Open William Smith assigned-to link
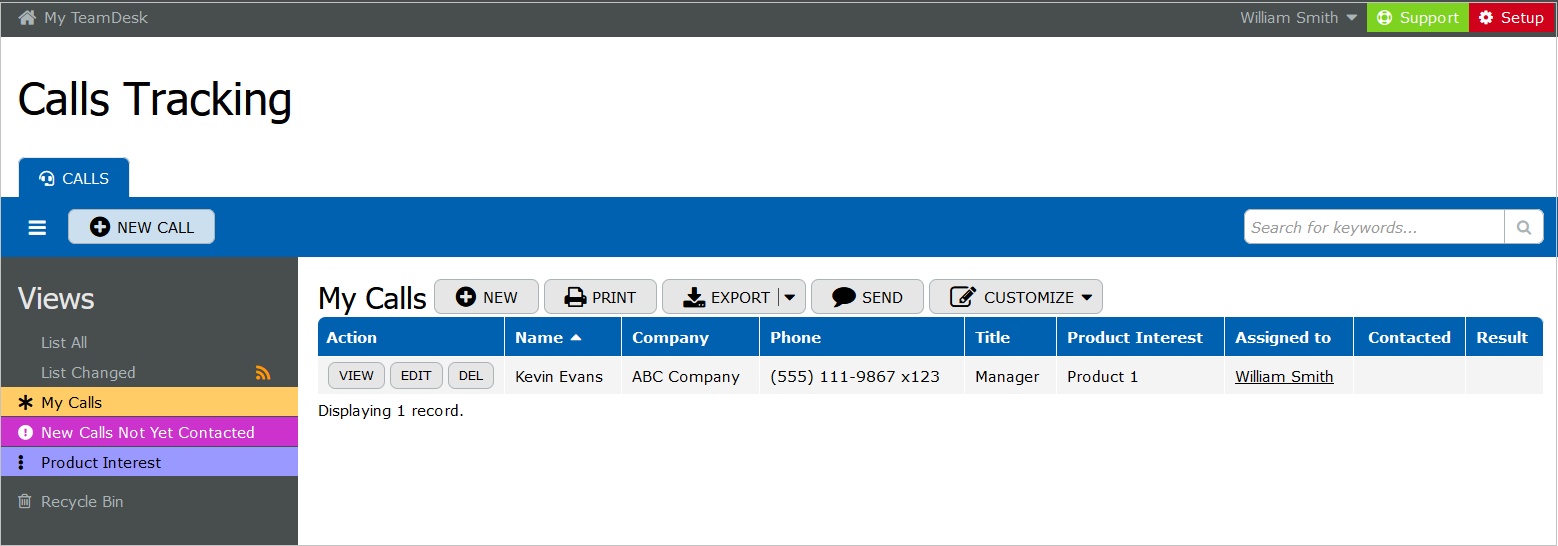 (x=1283, y=377)
